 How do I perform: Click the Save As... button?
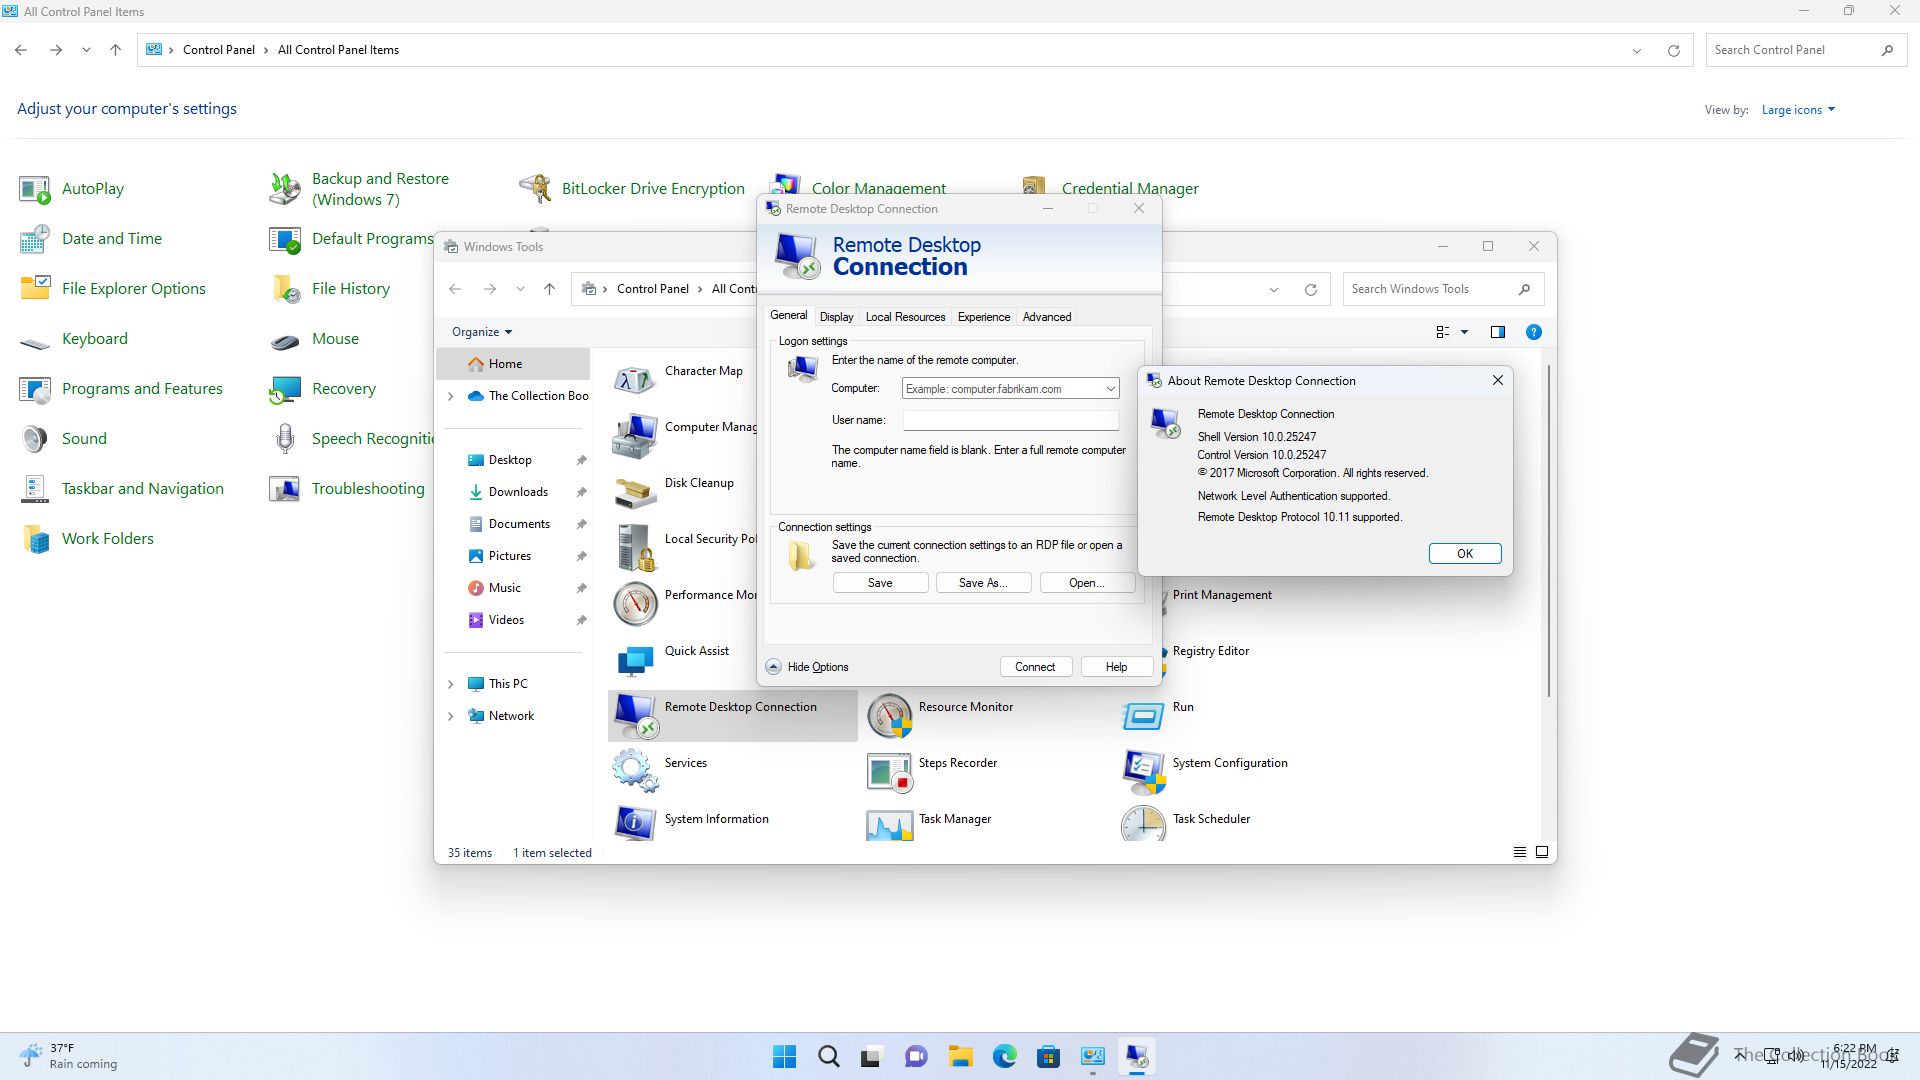pos(983,583)
